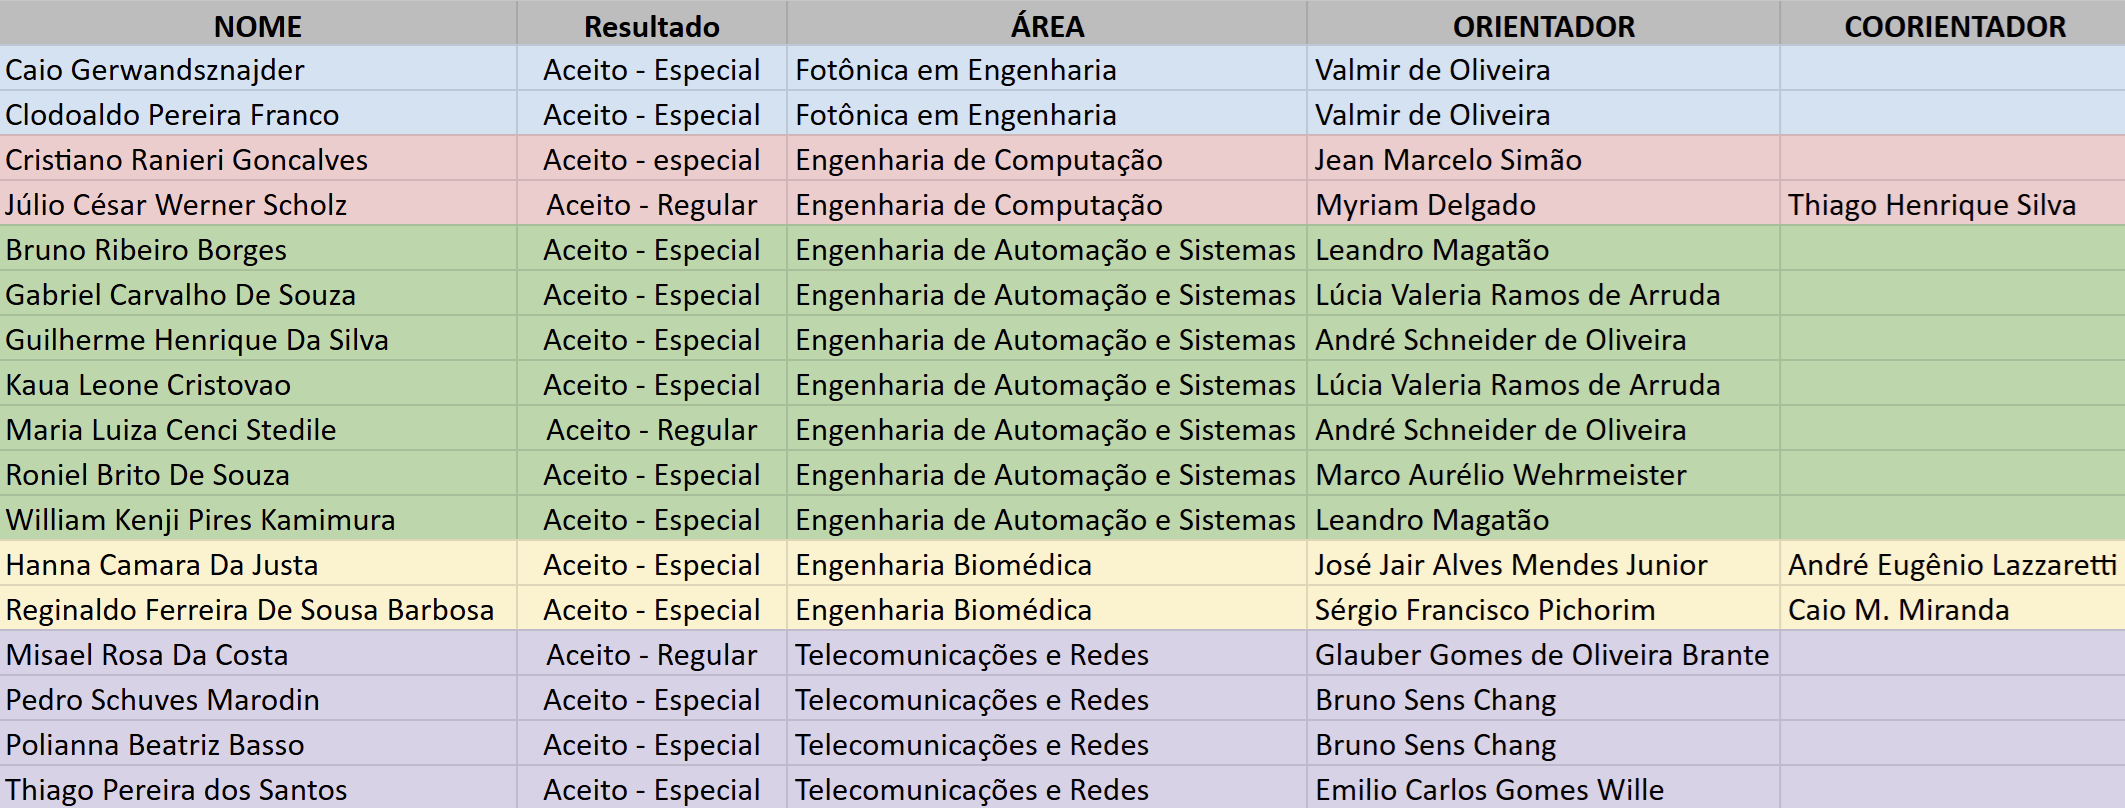Select Gabriel Carvalho De Souza's orientador cell
The width and height of the screenshot is (2125, 808).
tap(1517, 295)
